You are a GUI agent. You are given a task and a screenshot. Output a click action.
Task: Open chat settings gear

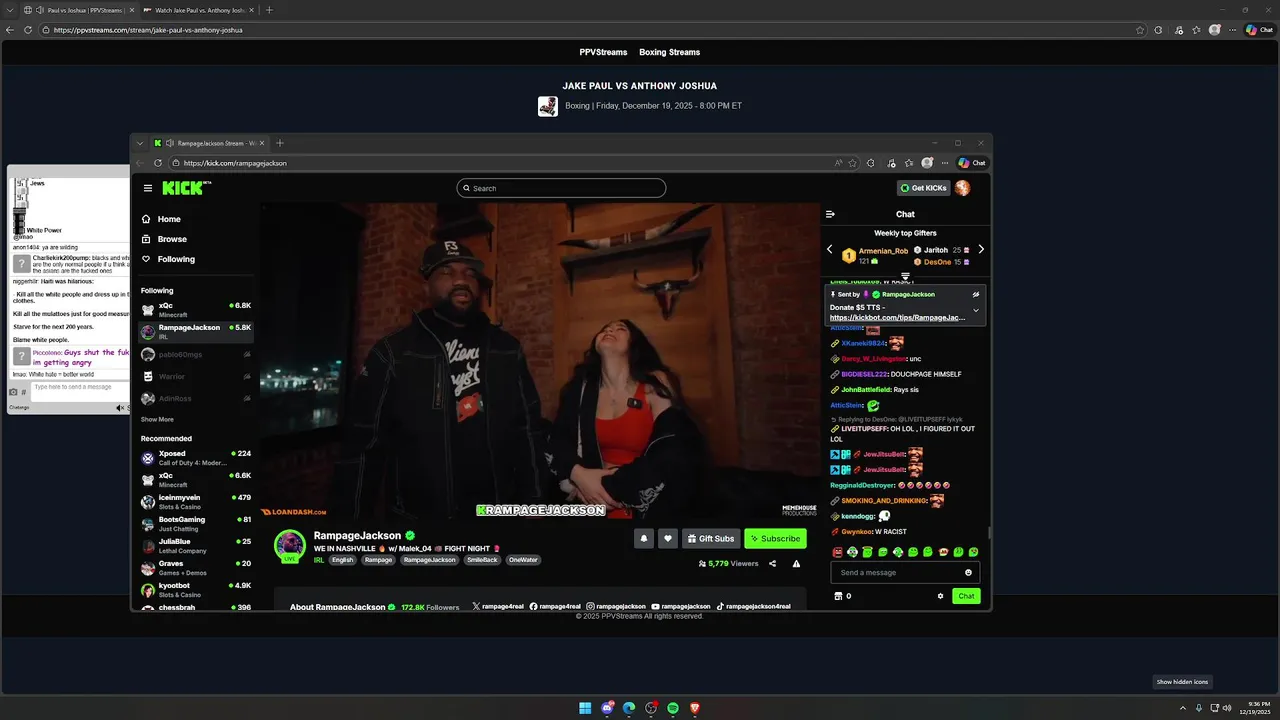940,596
